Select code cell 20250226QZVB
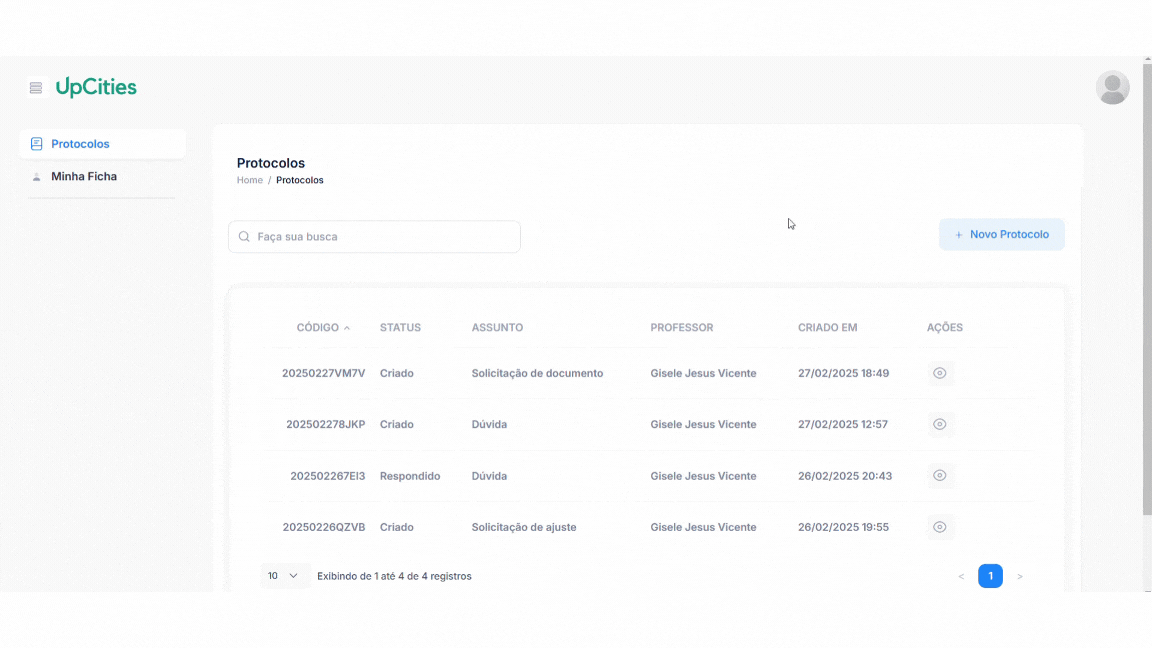Image resolution: width=1152 pixels, height=648 pixels. click(x=324, y=528)
